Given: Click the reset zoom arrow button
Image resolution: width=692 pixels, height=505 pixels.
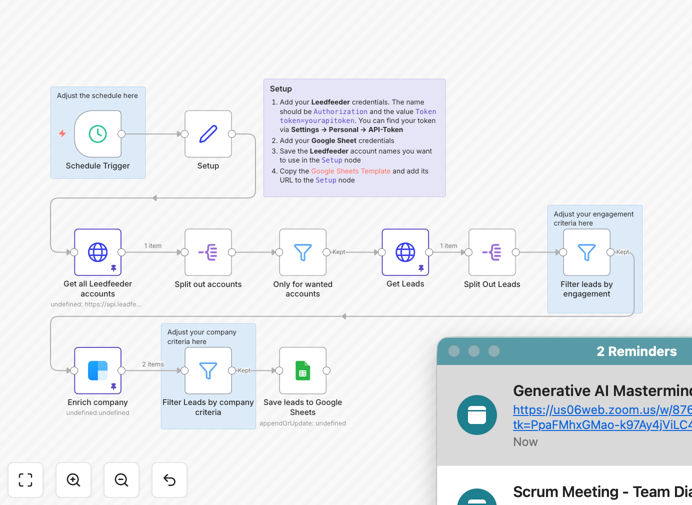Looking at the screenshot, I should tap(169, 480).
